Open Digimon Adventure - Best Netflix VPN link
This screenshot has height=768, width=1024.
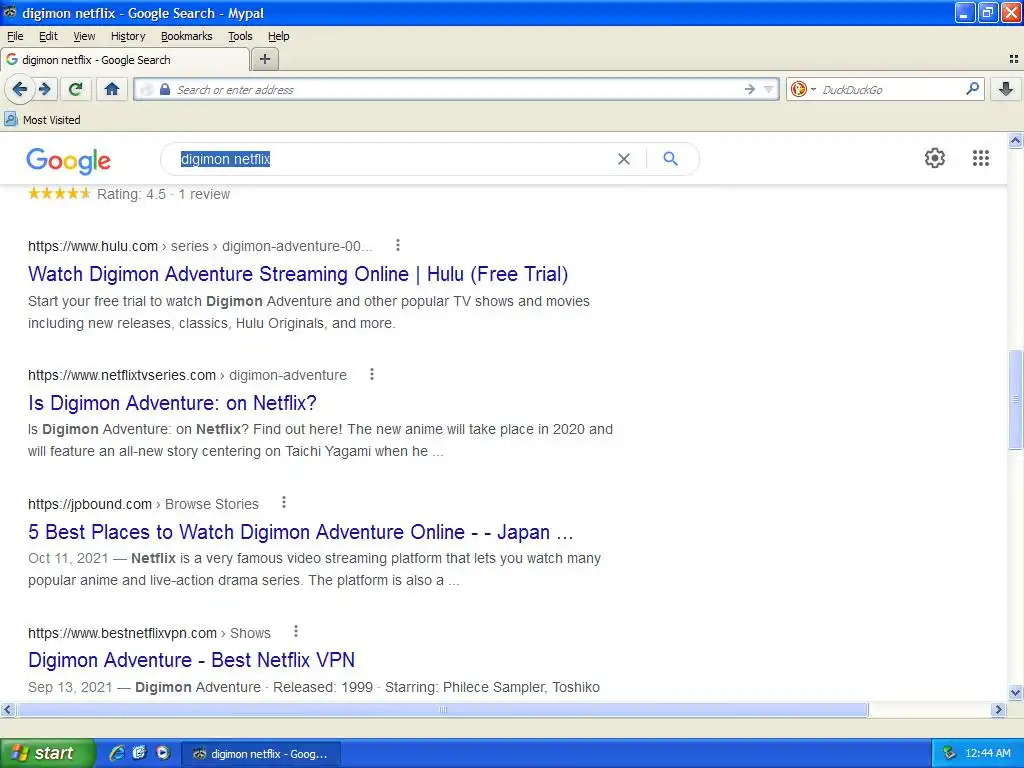coord(191,660)
